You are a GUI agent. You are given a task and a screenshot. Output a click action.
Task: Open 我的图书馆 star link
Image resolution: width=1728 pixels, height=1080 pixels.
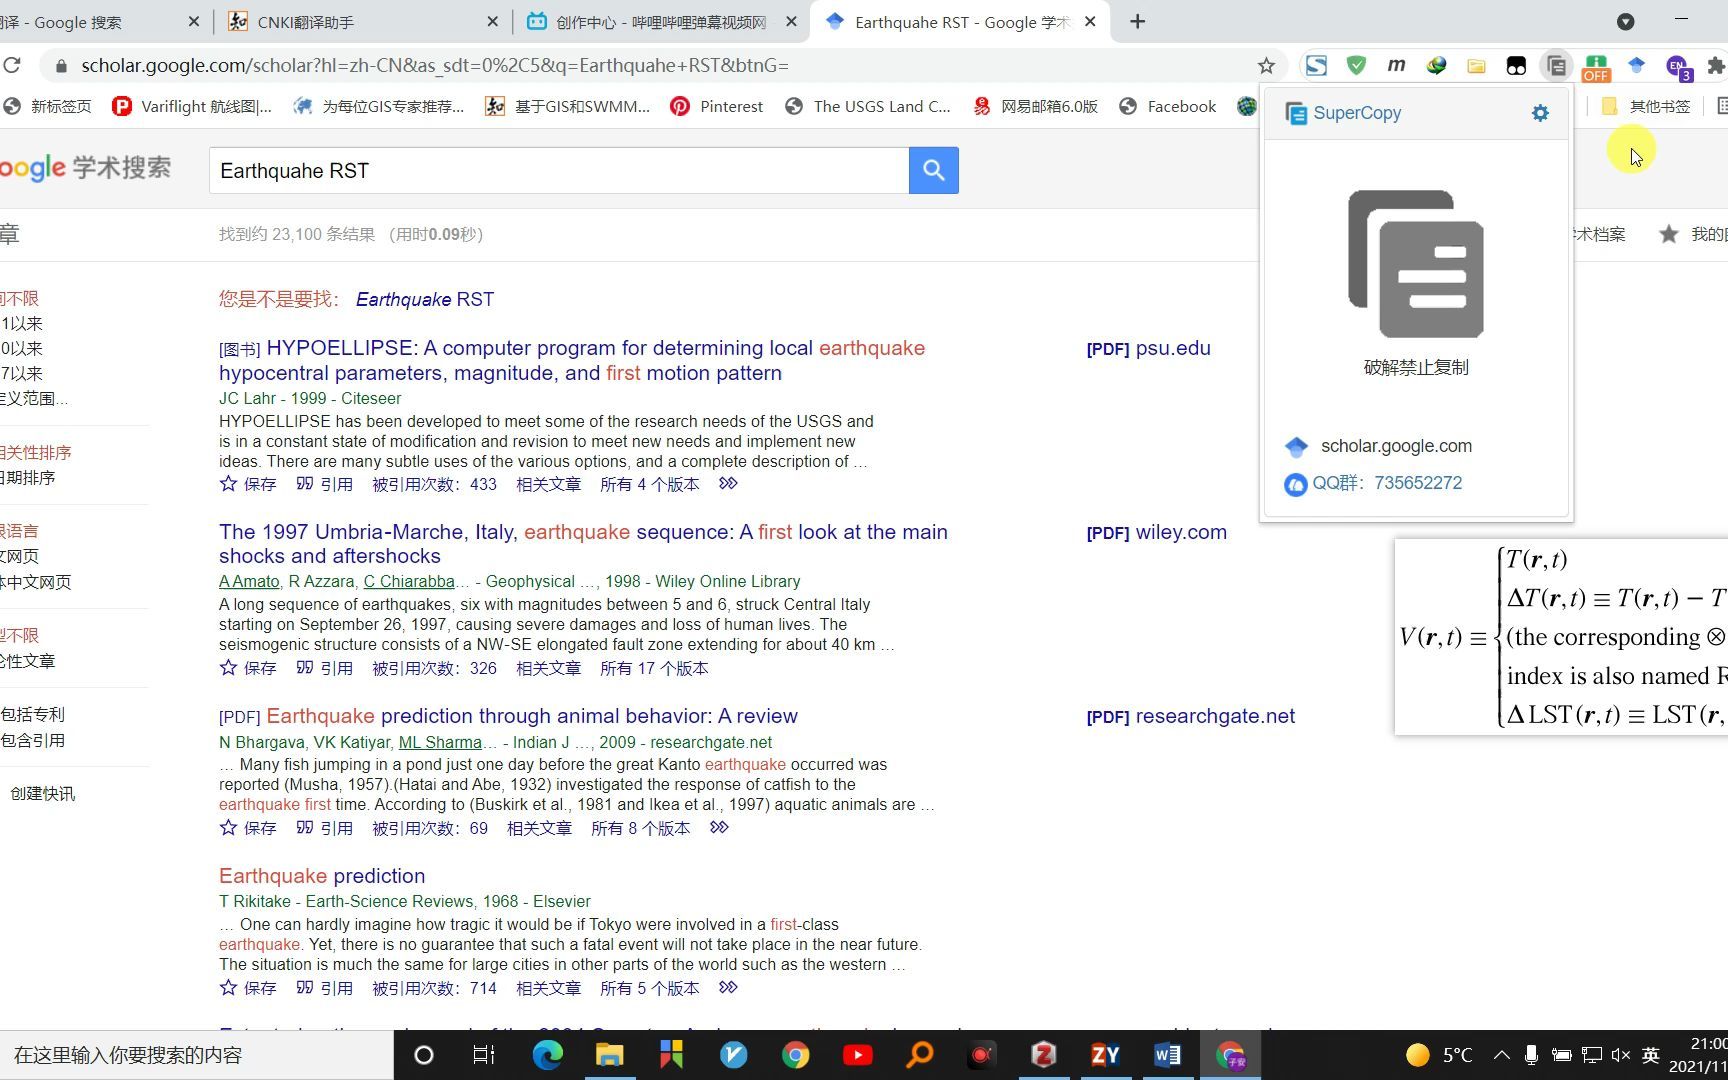point(1694,234)
